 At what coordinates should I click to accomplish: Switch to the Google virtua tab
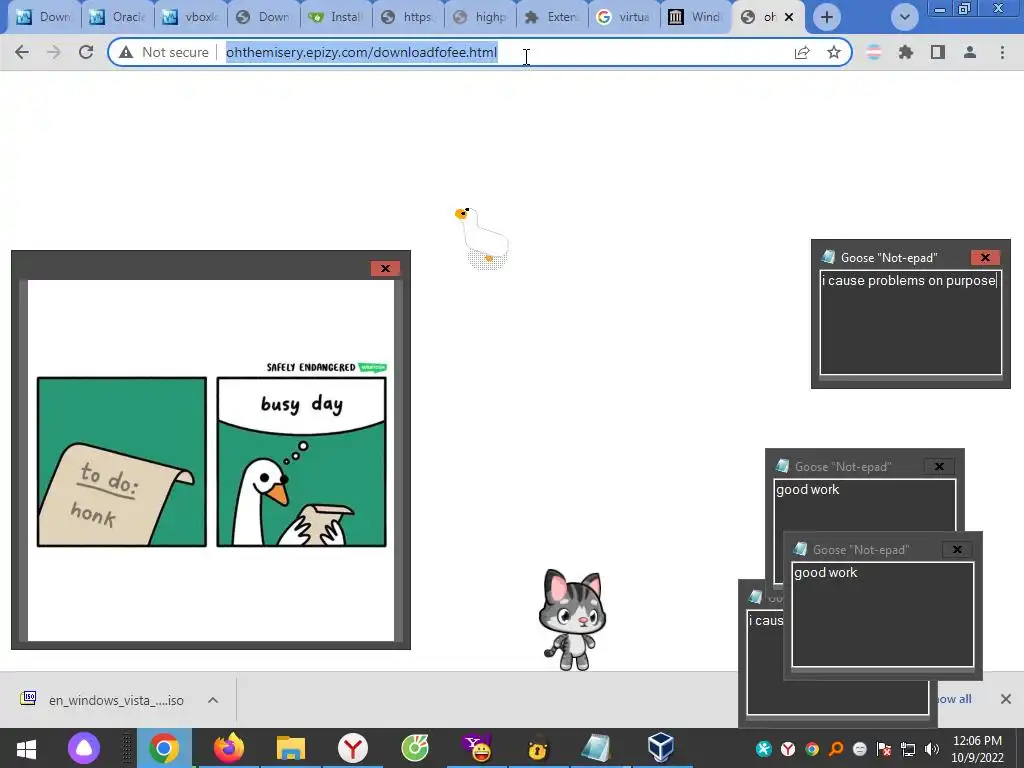(625, 17)
